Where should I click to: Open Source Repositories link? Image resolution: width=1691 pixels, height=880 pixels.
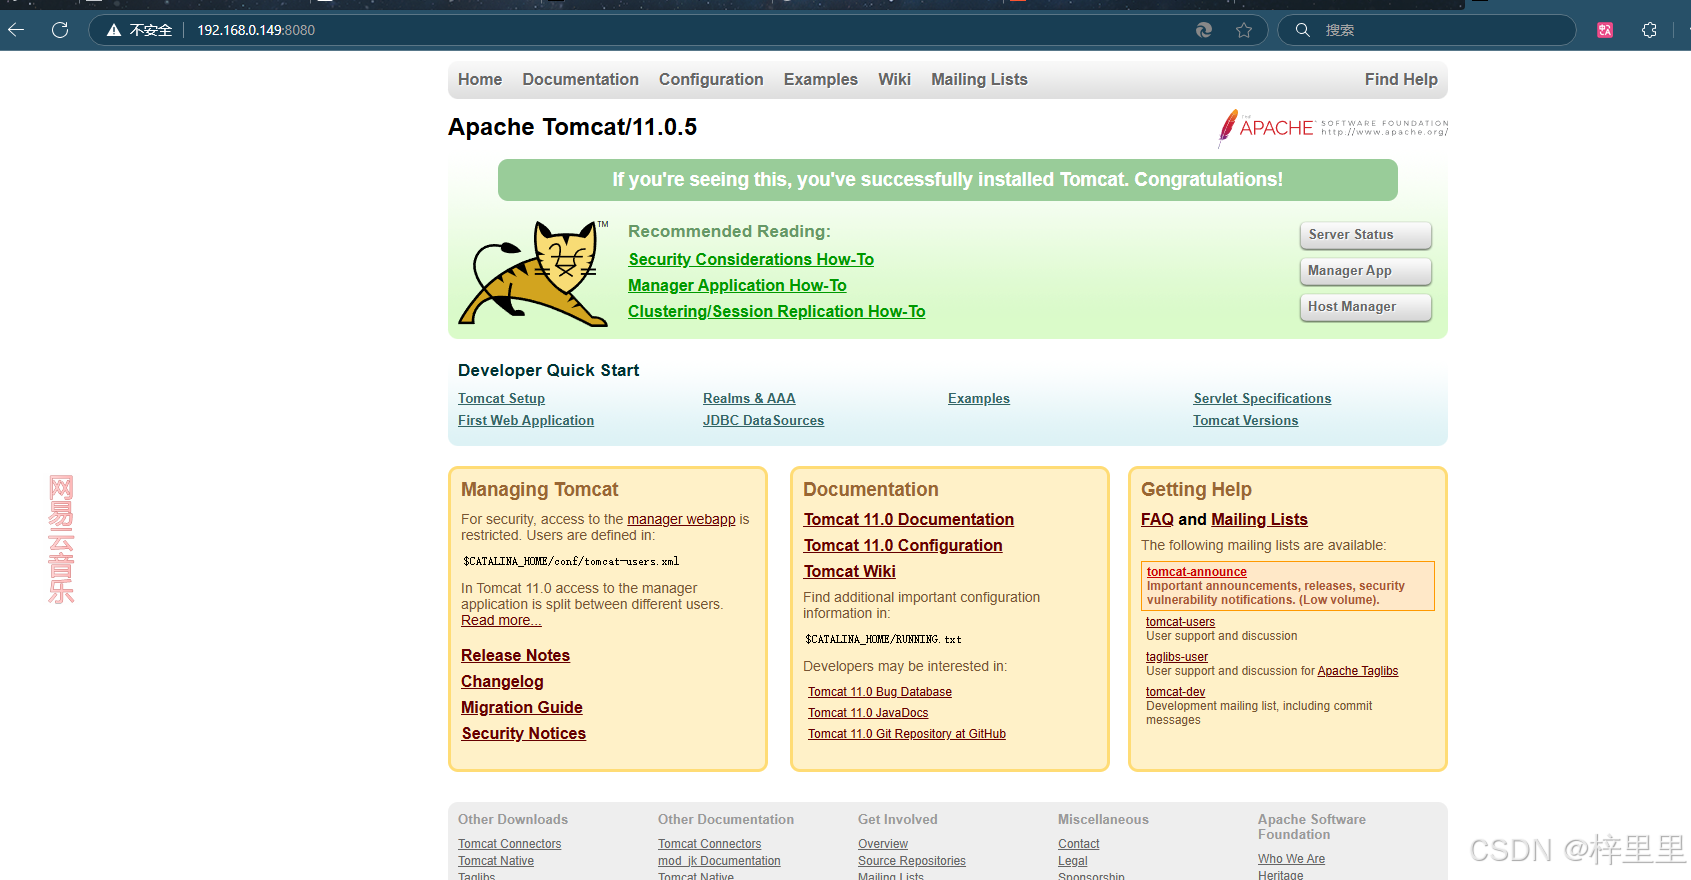click(x=911, y=861)
